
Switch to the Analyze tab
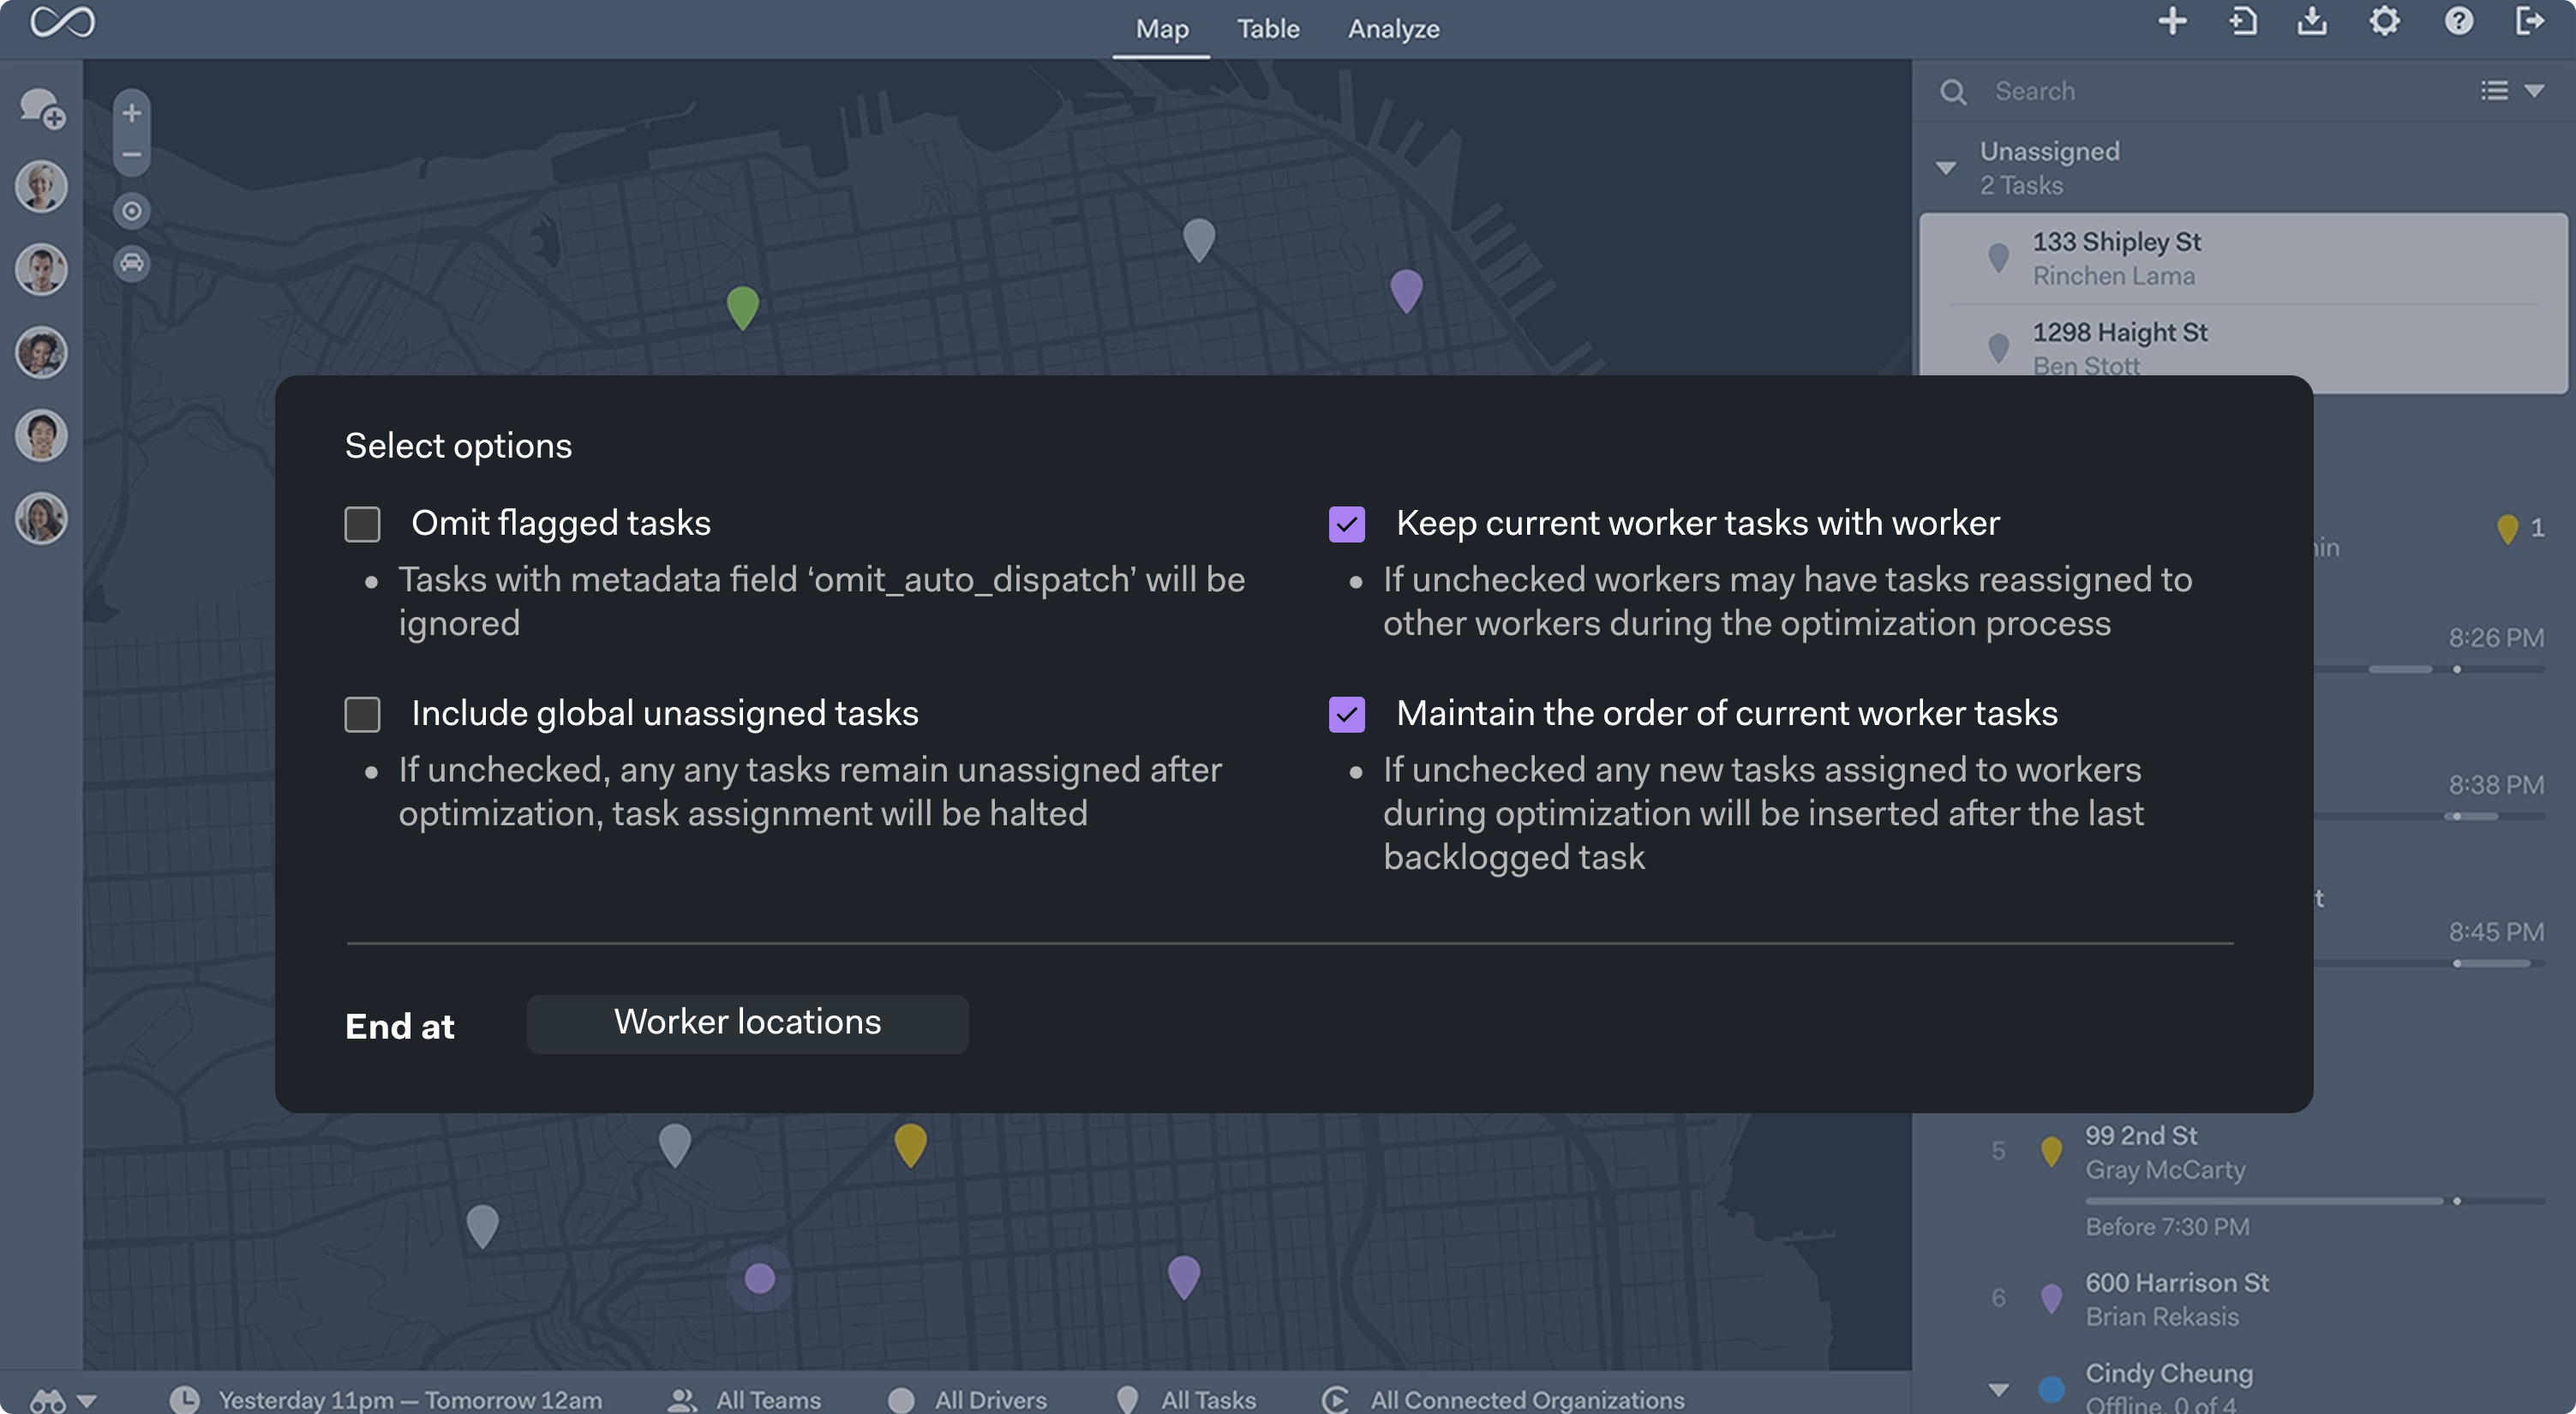pos(1393,29)
